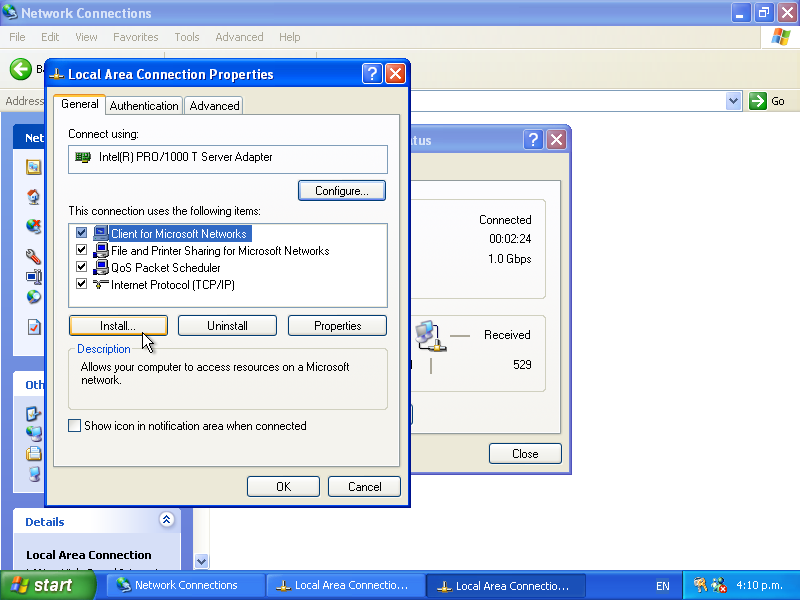Screen dimensions: 800x600
Task: Click second Local Area Connection taskbar button
Action: (506, 585)
